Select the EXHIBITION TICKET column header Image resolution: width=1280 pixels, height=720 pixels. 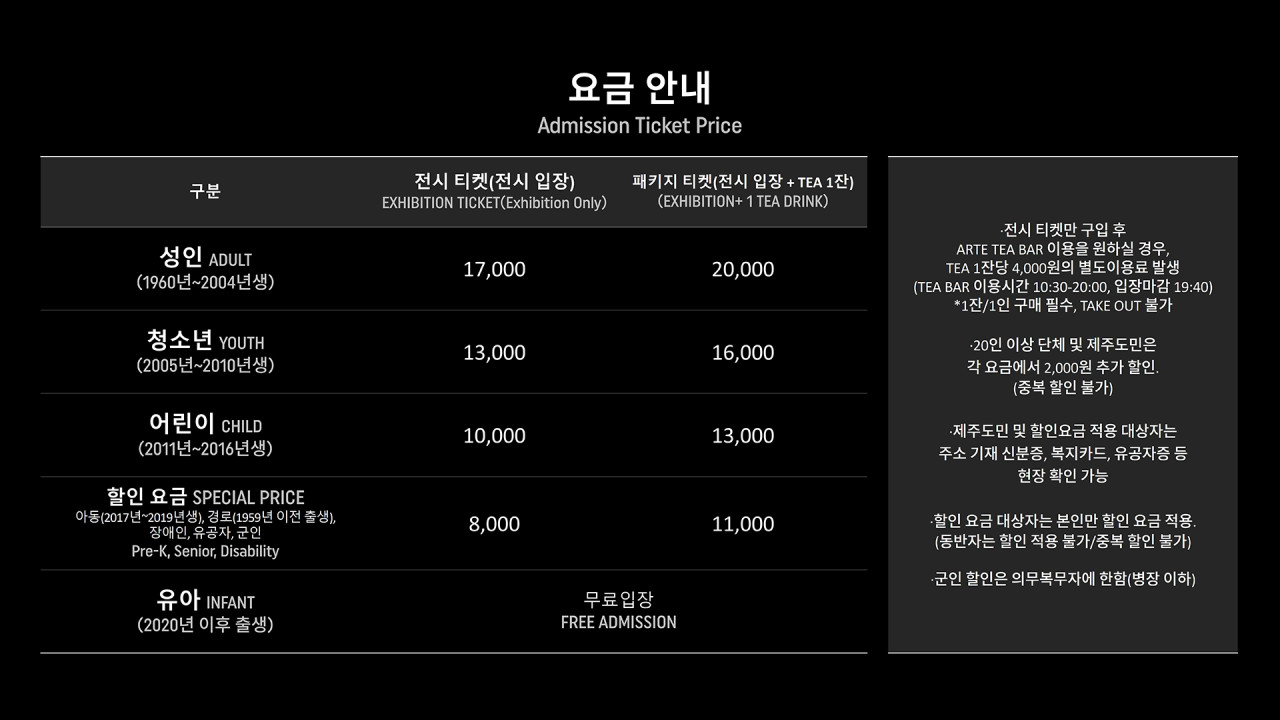pos(494,191)
